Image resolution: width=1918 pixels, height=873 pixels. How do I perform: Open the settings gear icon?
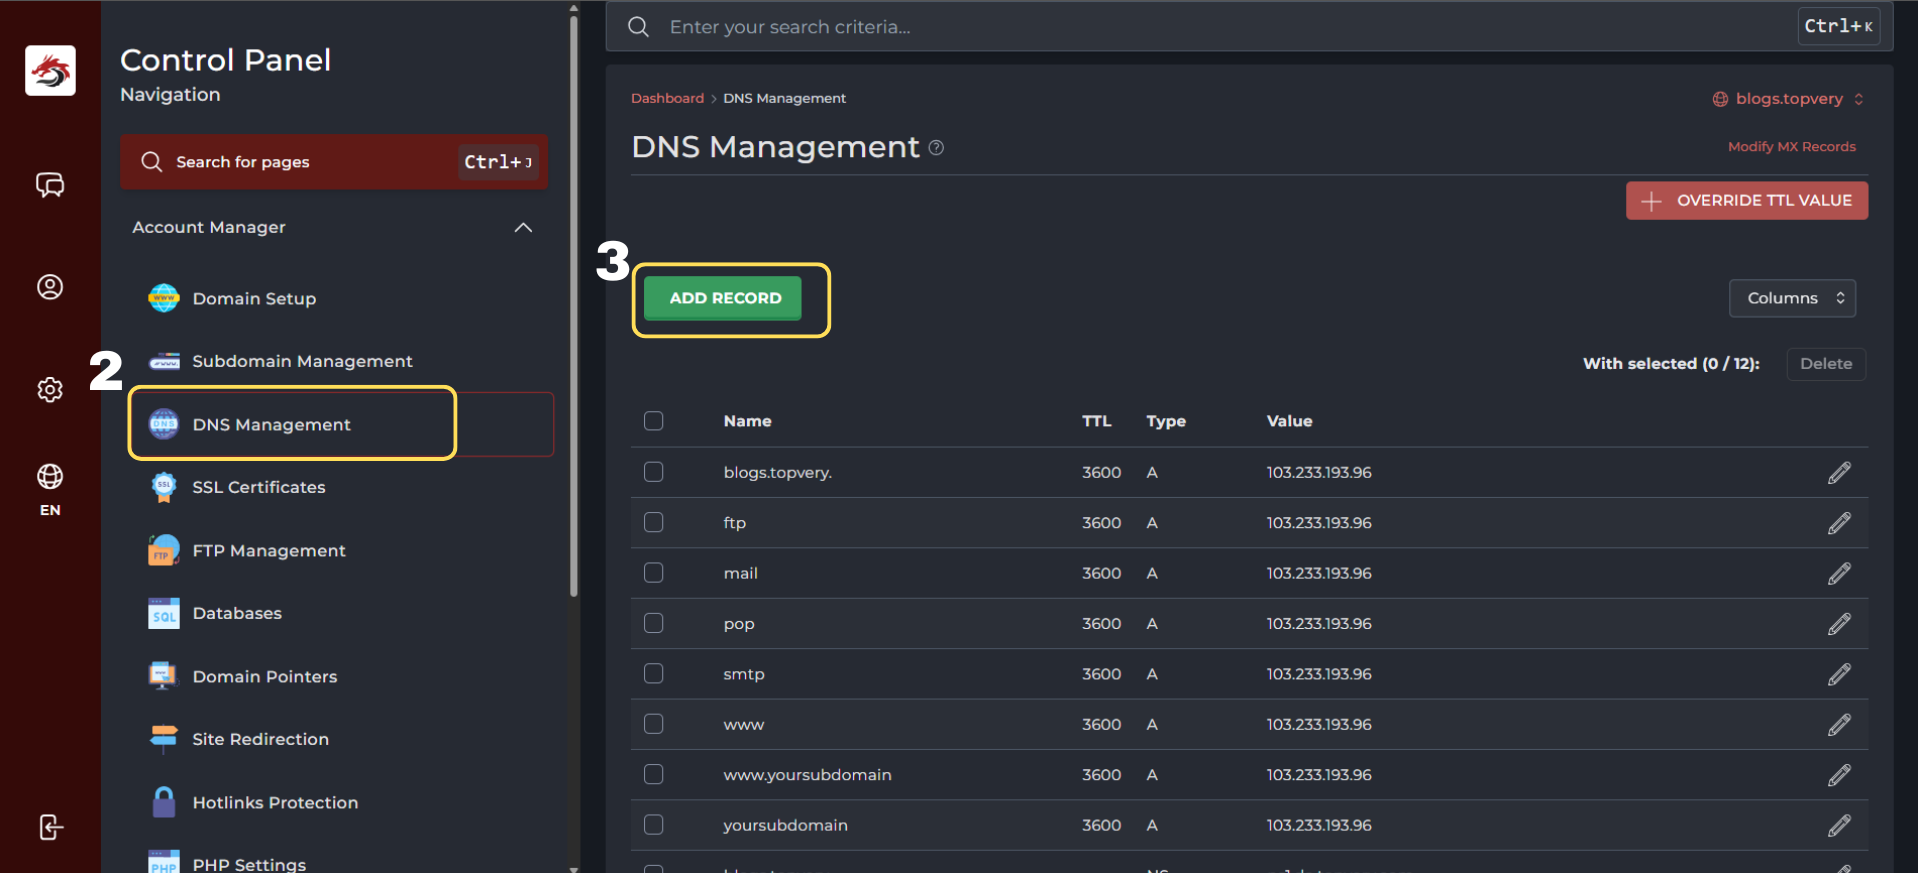[x=50, y=389]
